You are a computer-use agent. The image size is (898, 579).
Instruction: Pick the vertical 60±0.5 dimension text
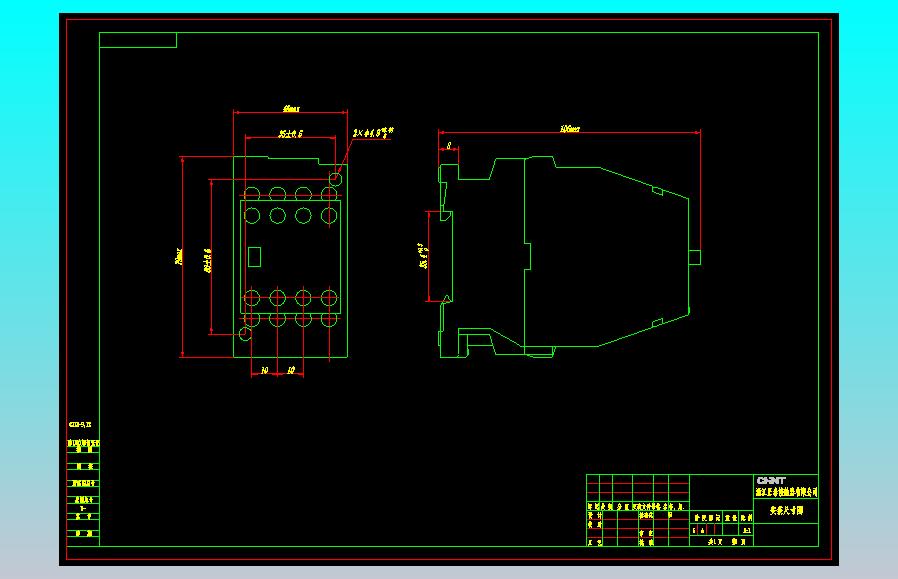[x=207, y=261]
